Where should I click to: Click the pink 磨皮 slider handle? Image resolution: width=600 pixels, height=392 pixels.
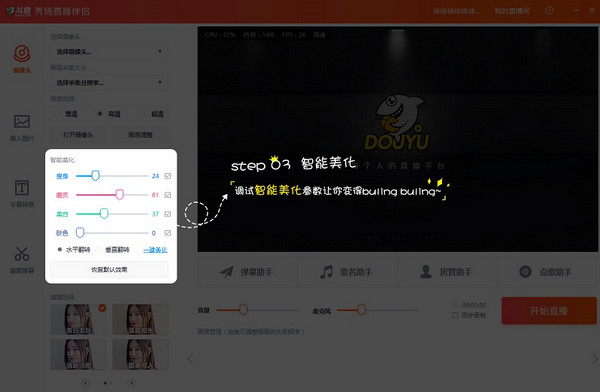click(119, 194)
